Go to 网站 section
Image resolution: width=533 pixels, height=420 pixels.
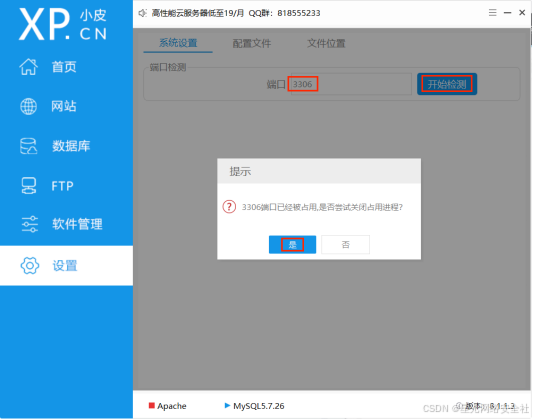click(x=64, y=106)
